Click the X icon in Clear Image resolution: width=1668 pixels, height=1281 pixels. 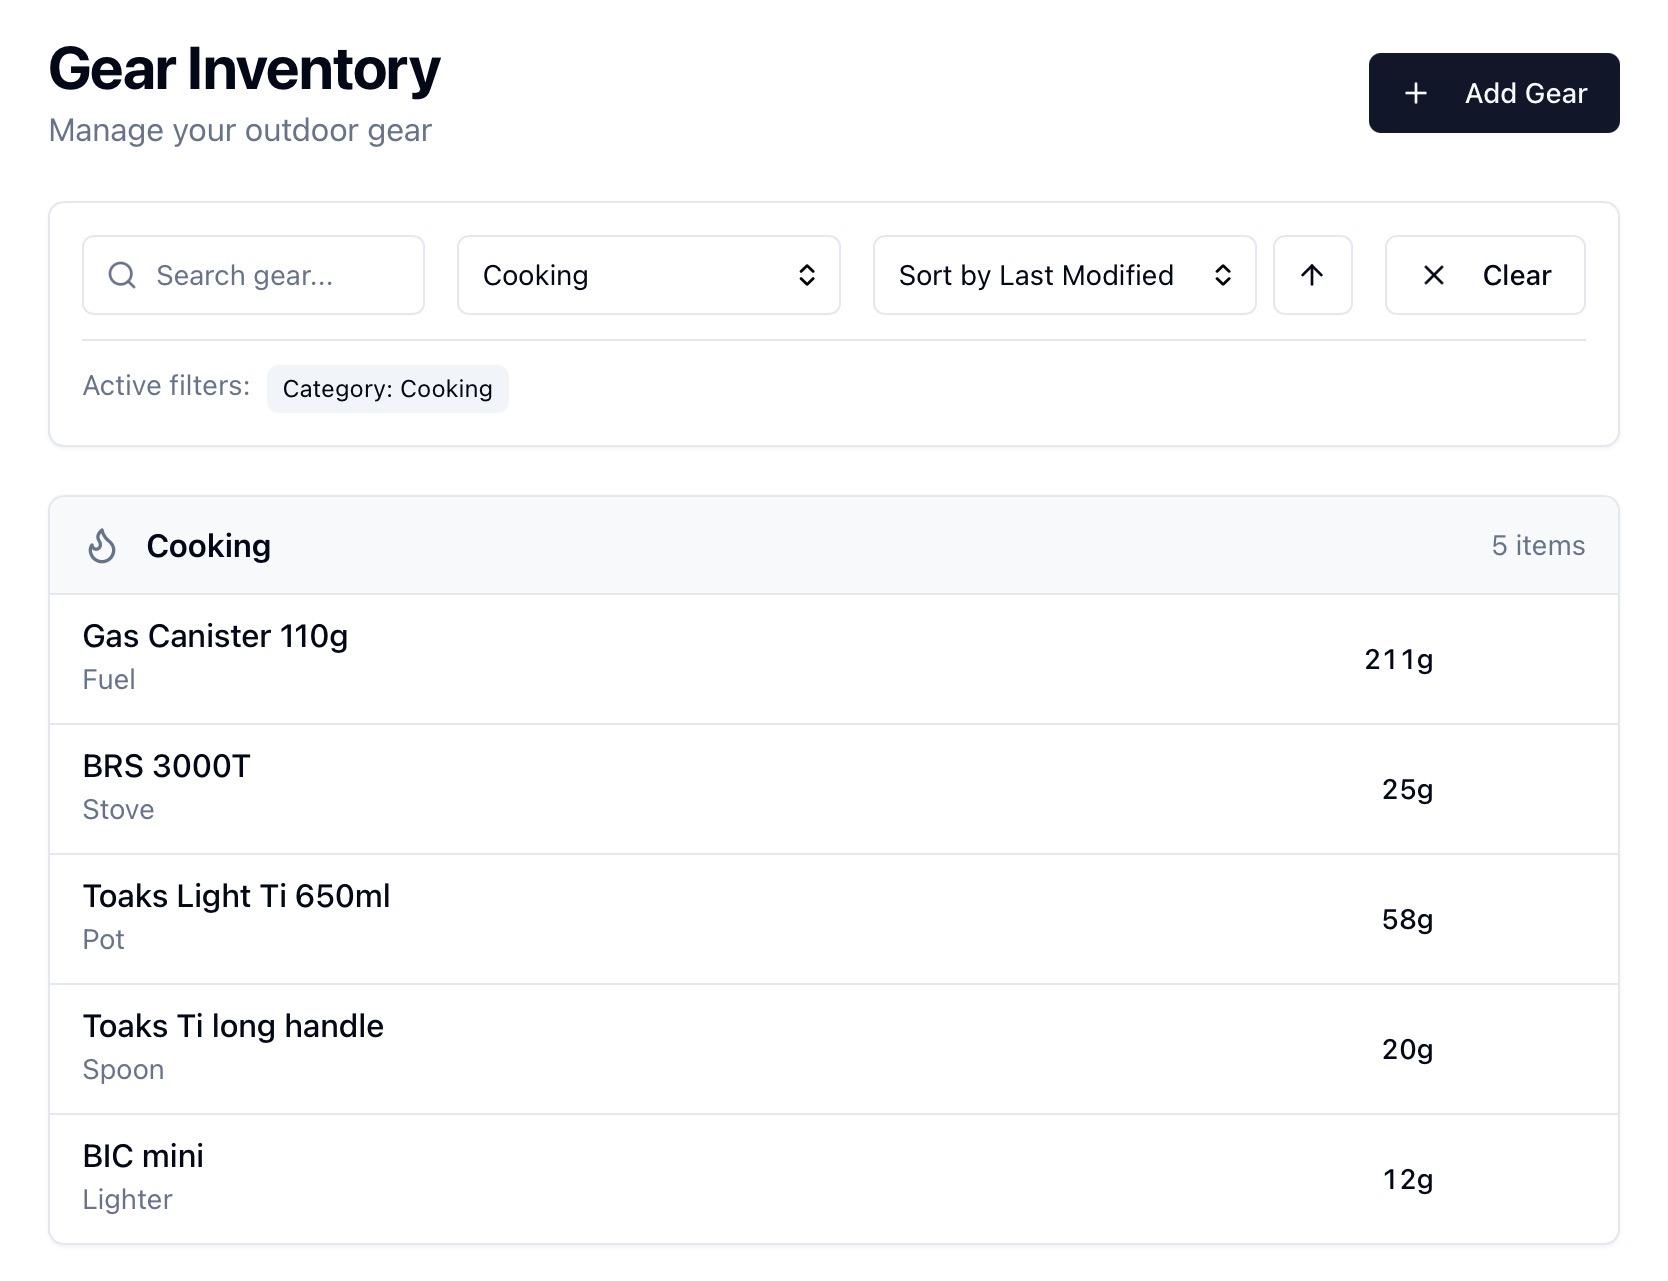[1433, 275]
